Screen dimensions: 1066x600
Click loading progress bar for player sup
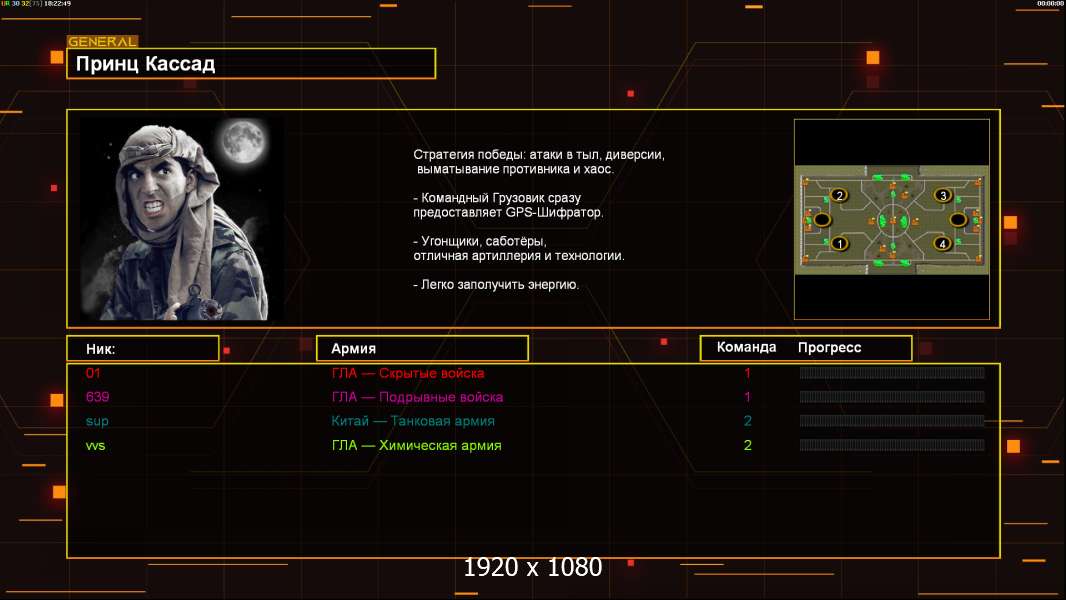(892, 421)
